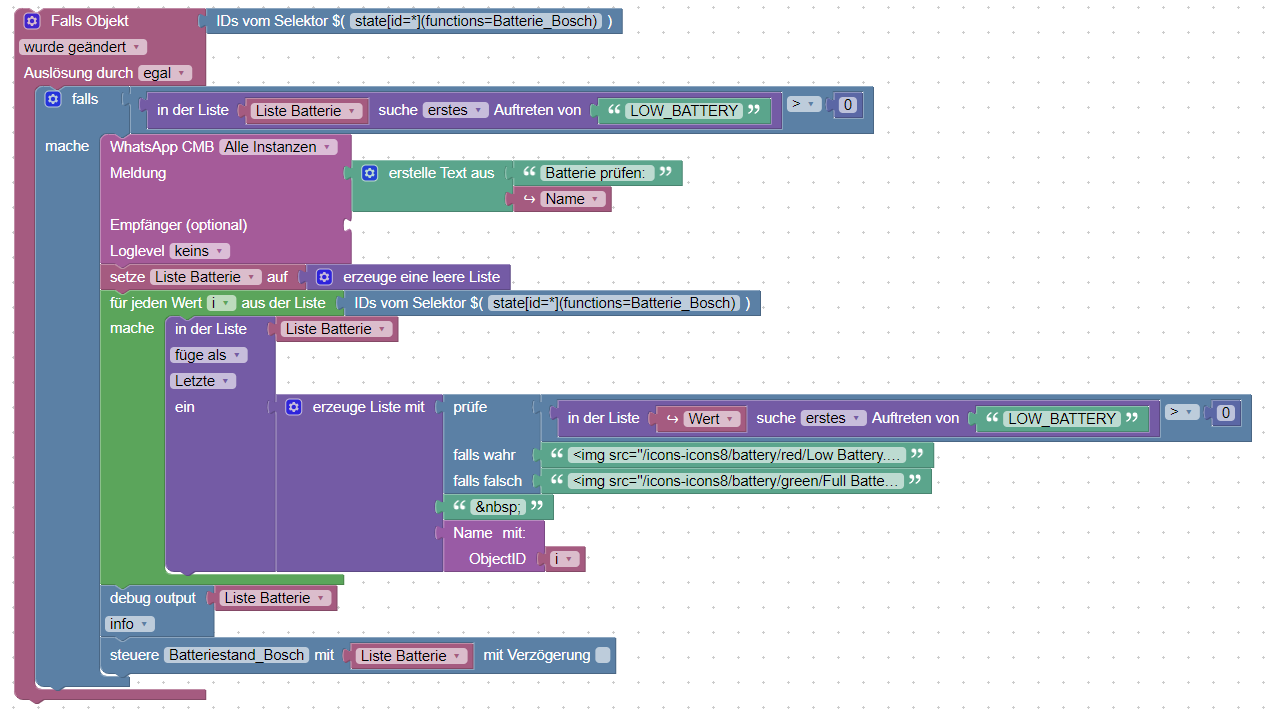This screenshot has width=1270, height=712.
Task: Edit selector text in top IDs vom Selektor
Action: coord(476,21)
